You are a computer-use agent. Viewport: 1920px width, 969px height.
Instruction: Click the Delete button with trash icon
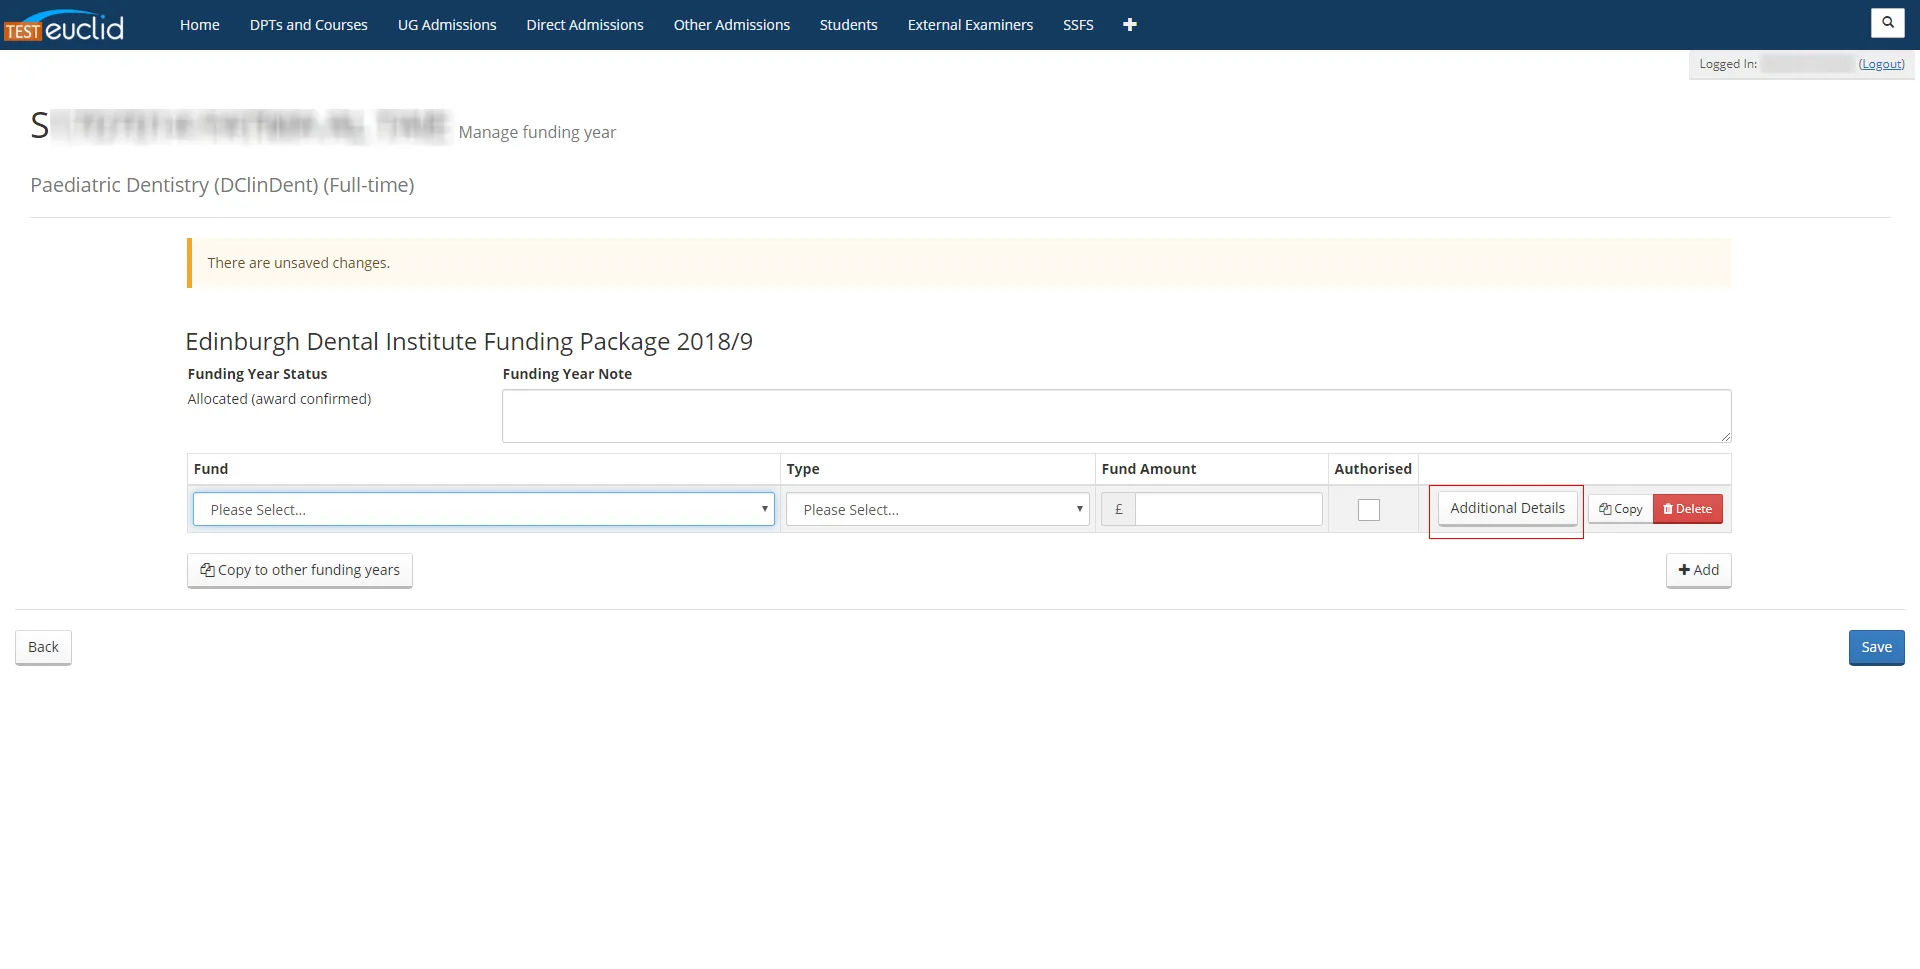pos(1687,509)
